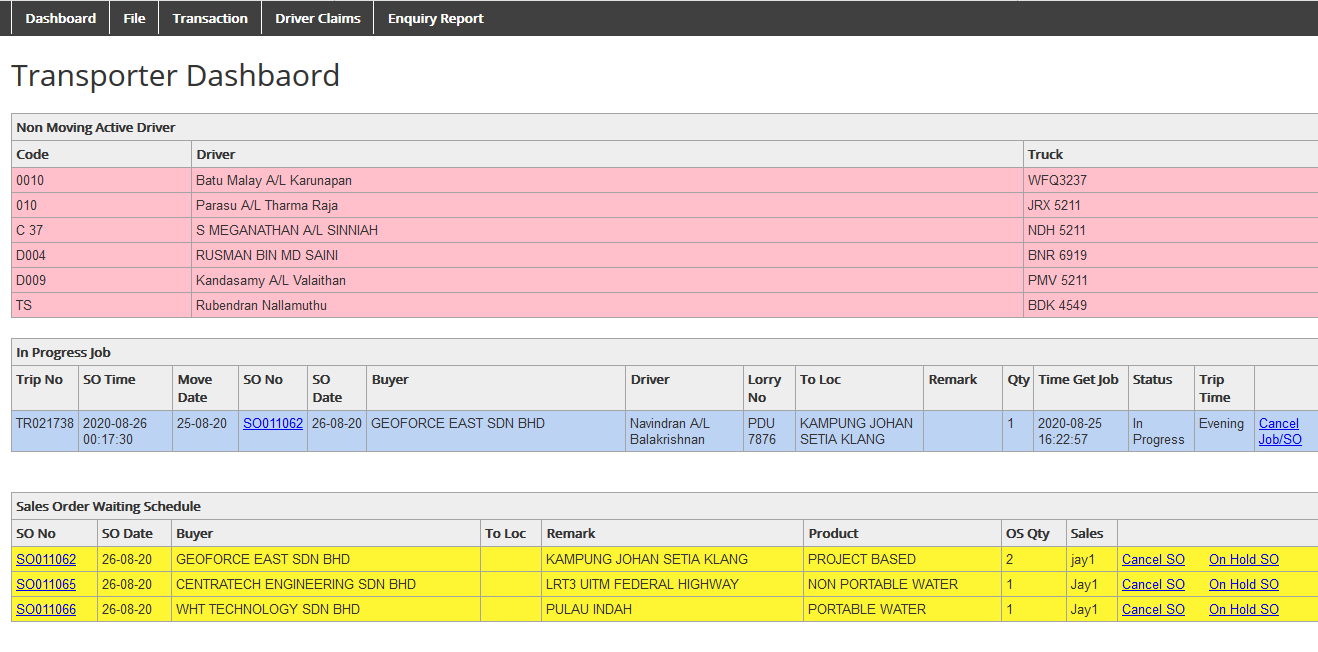Open the Enquiry Report menu
This screenshot has height=652, width=1318.
tap(435, 18)
